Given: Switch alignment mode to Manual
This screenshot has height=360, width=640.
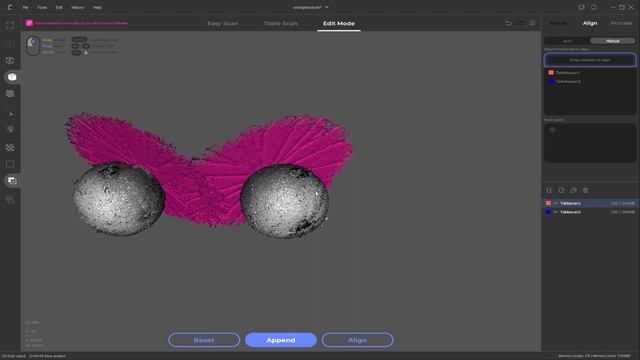Looking at the screenshot, I should (613, 41).
